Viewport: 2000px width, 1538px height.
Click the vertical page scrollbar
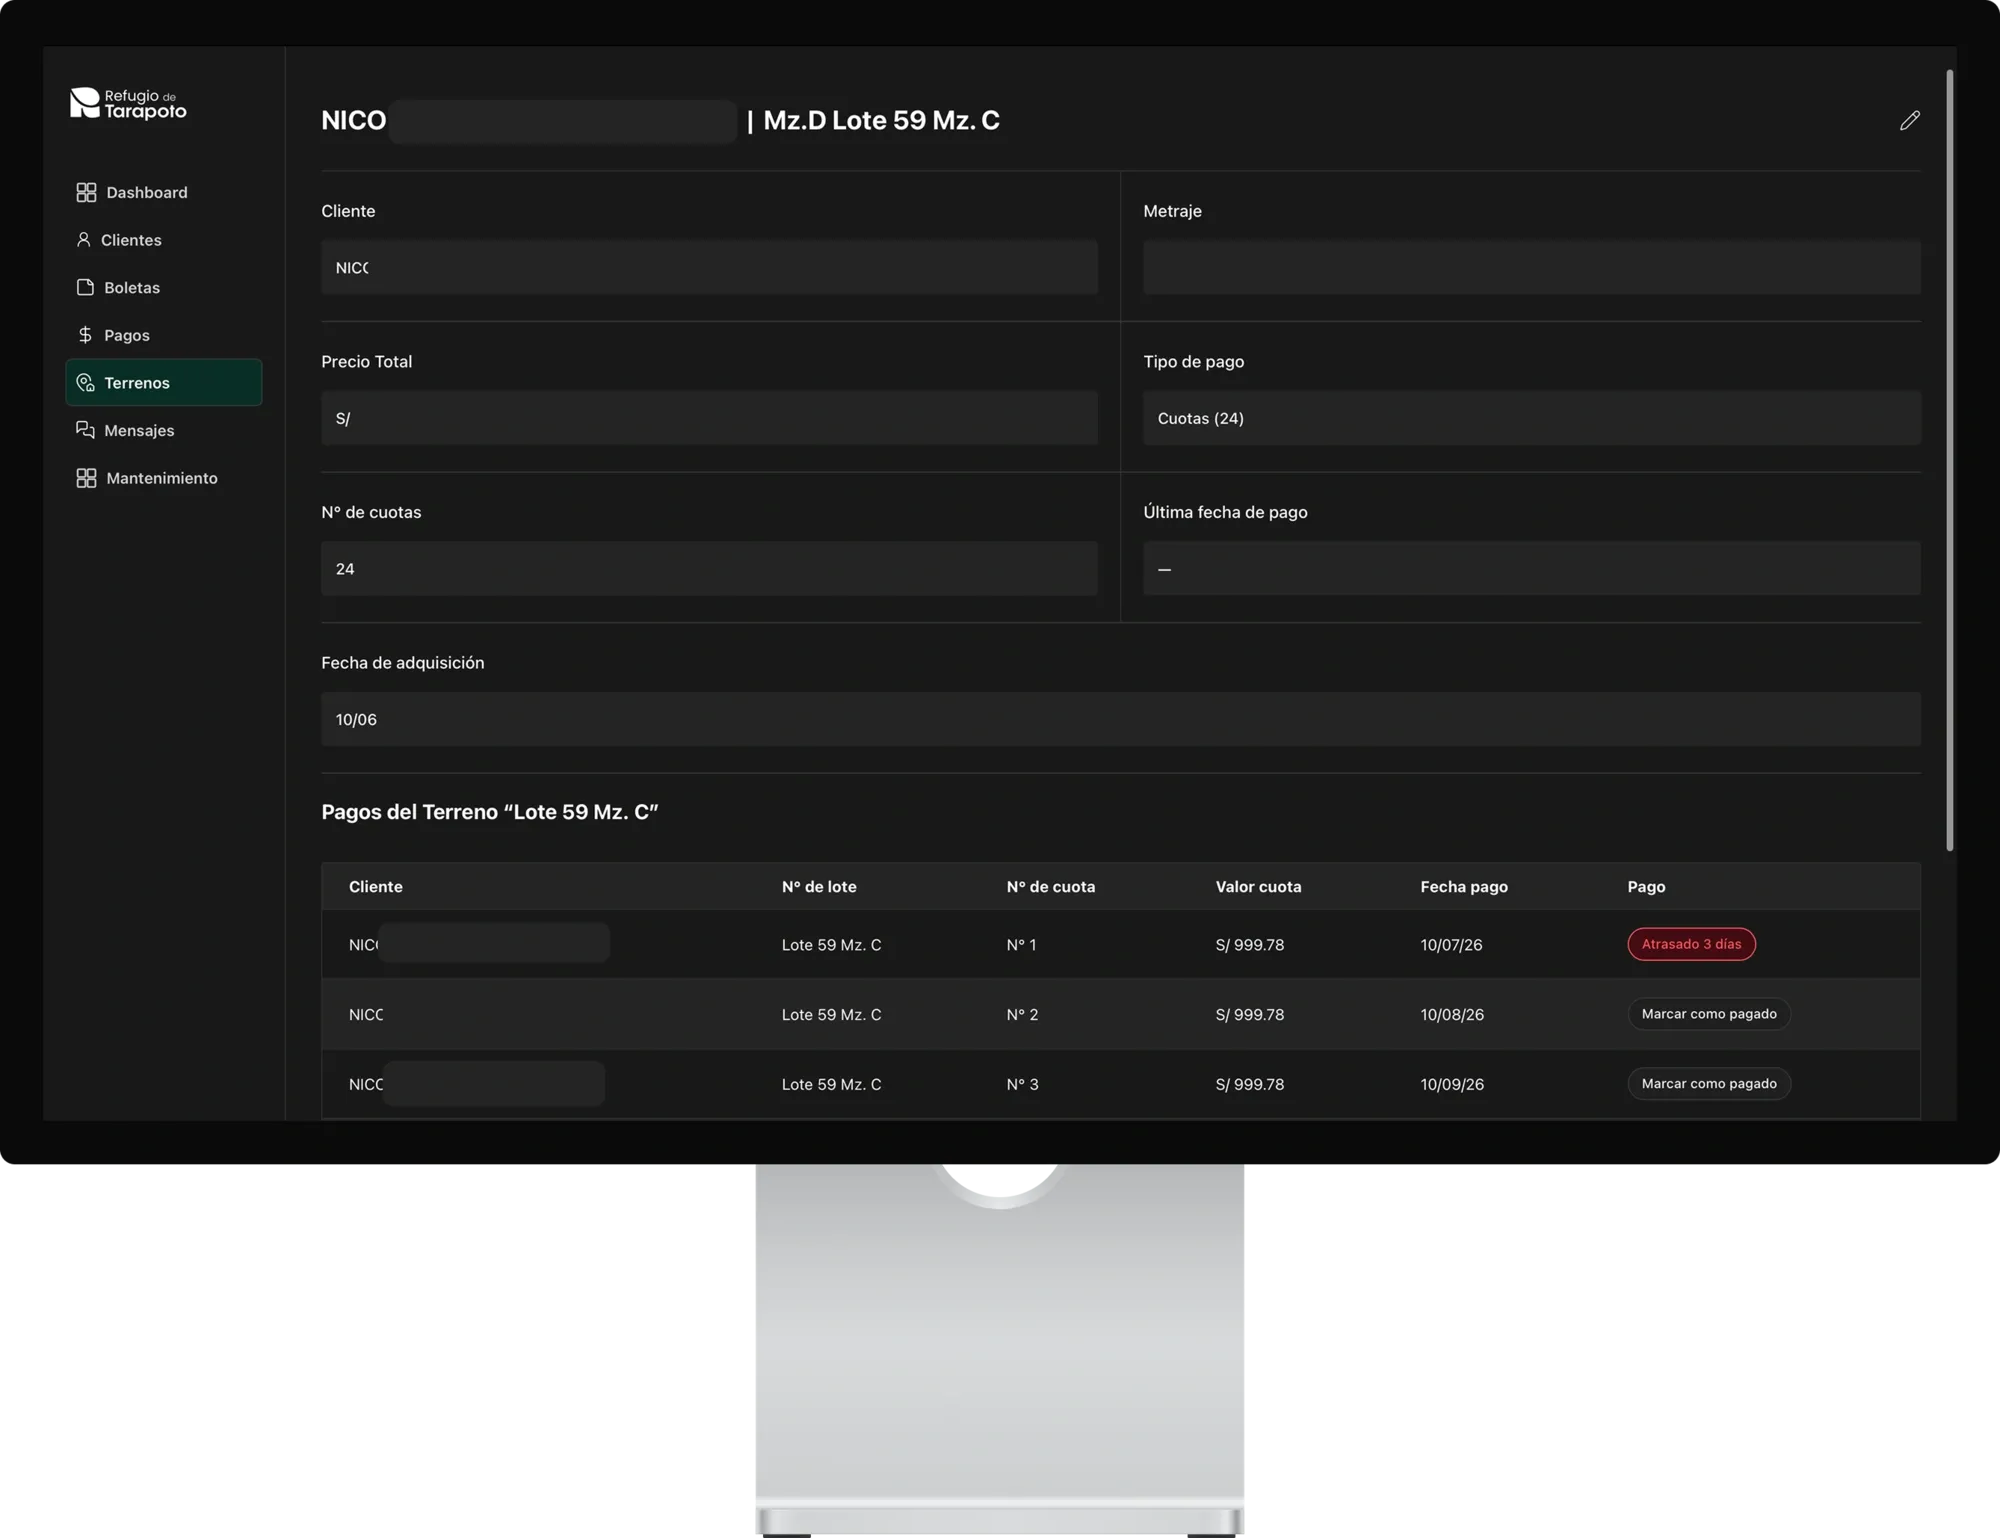(1949, 460)
